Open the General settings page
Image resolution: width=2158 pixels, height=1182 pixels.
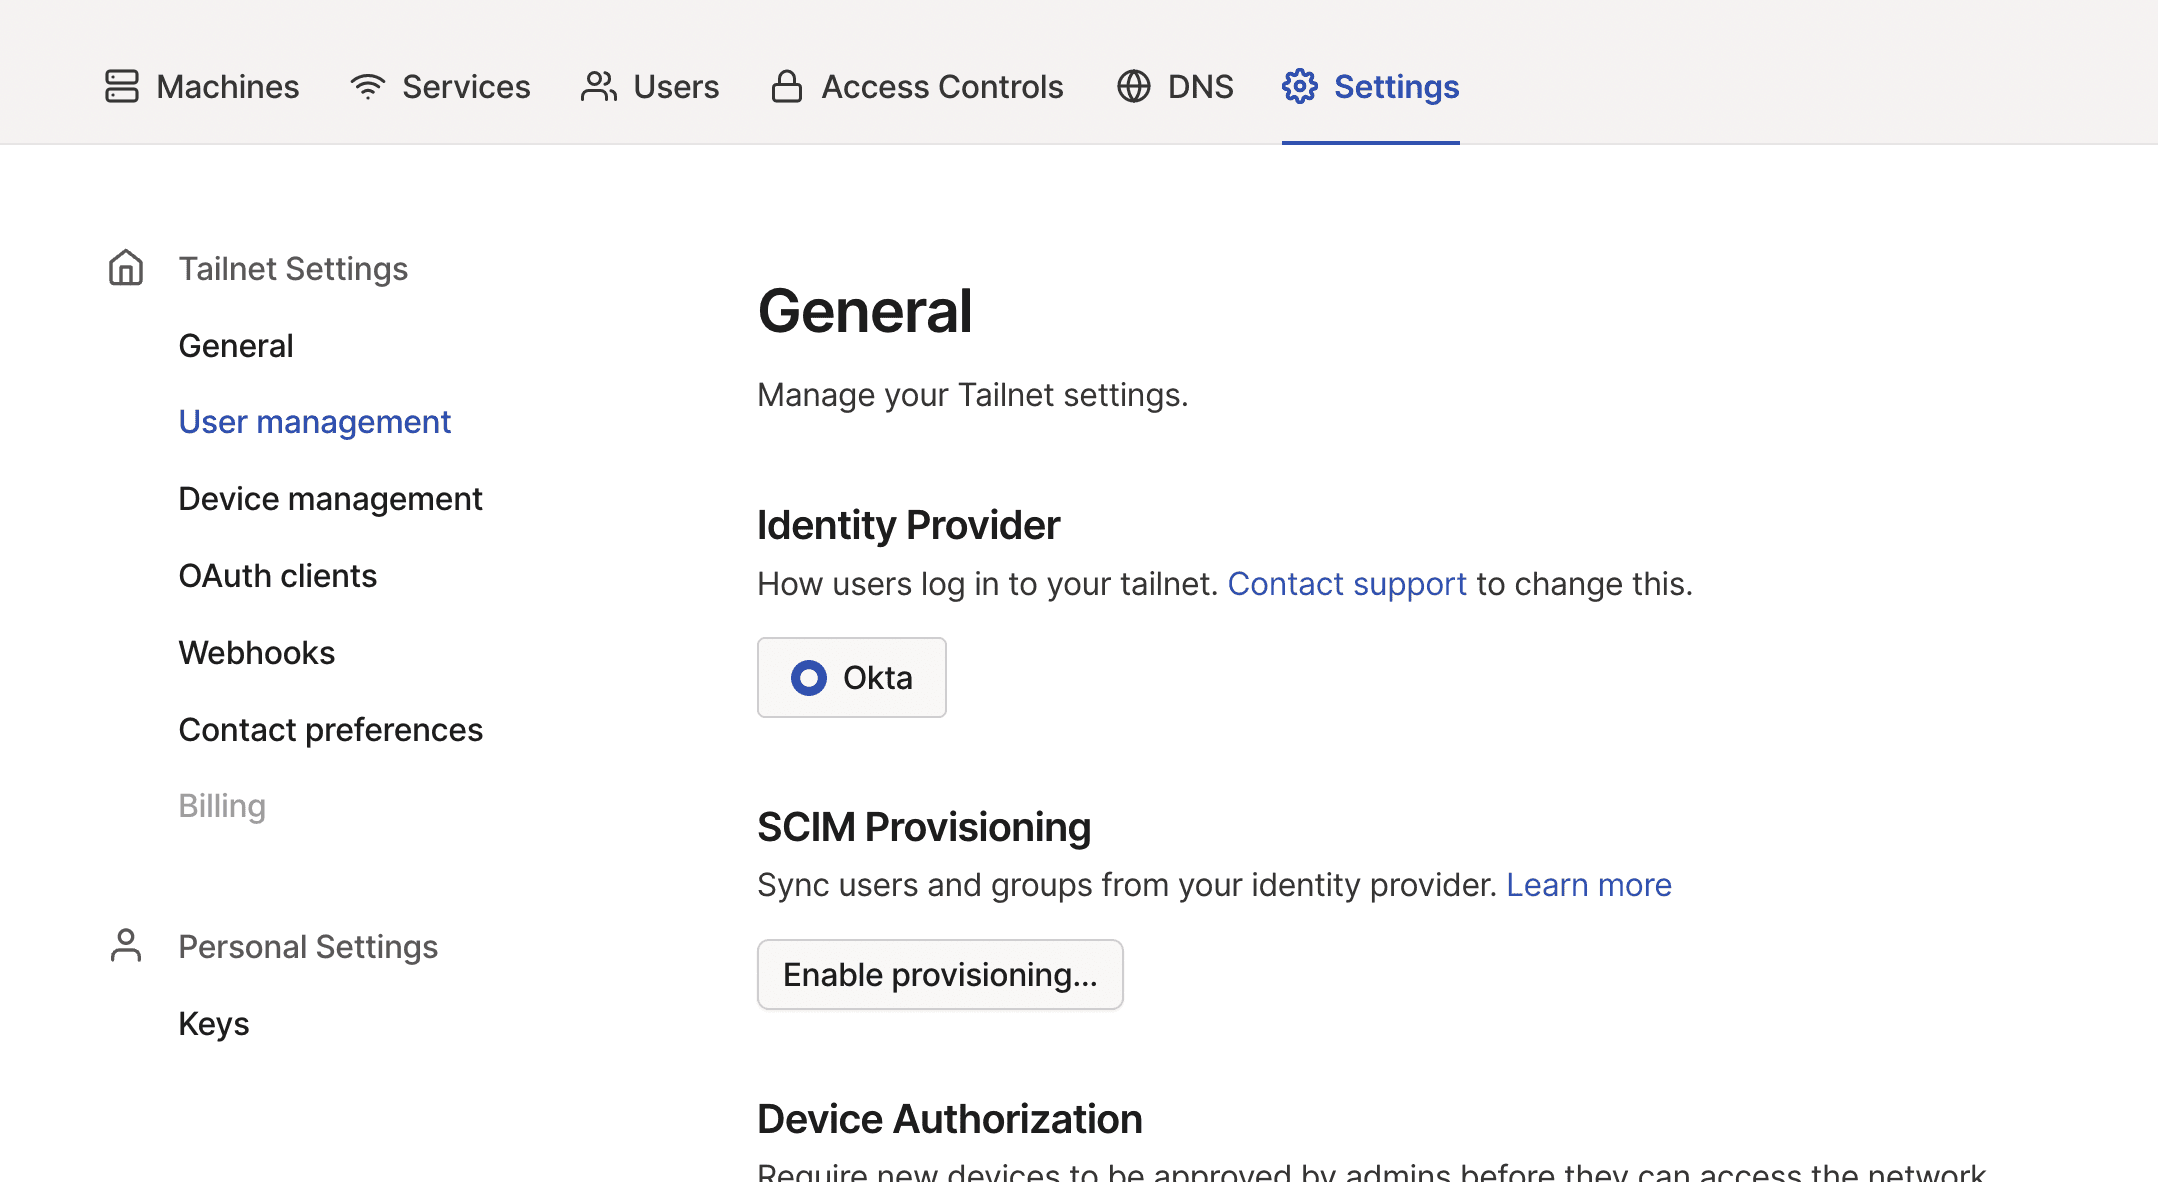pos(236,344)
